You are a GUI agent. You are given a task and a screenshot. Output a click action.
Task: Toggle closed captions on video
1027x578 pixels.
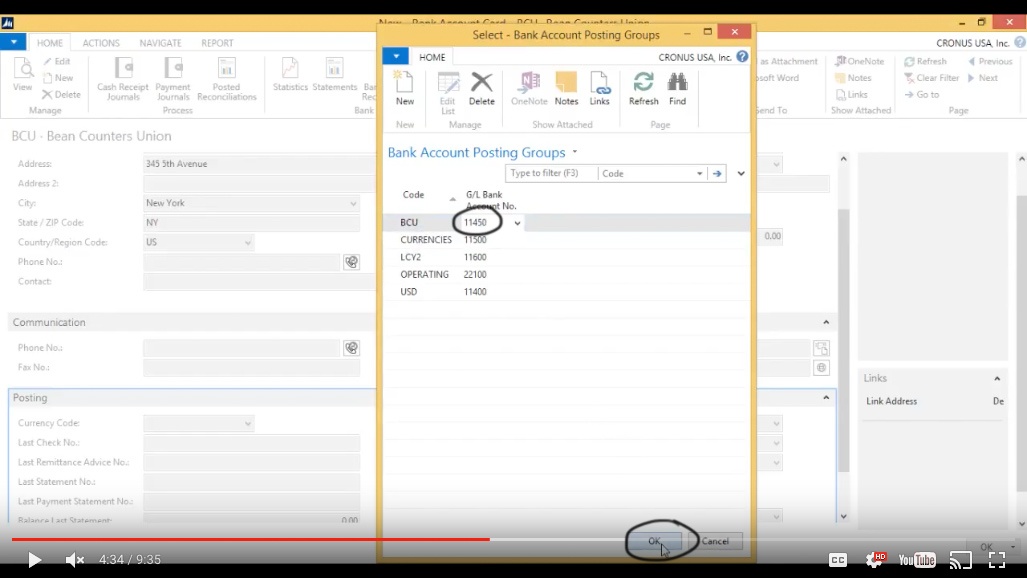click(838, 560)
